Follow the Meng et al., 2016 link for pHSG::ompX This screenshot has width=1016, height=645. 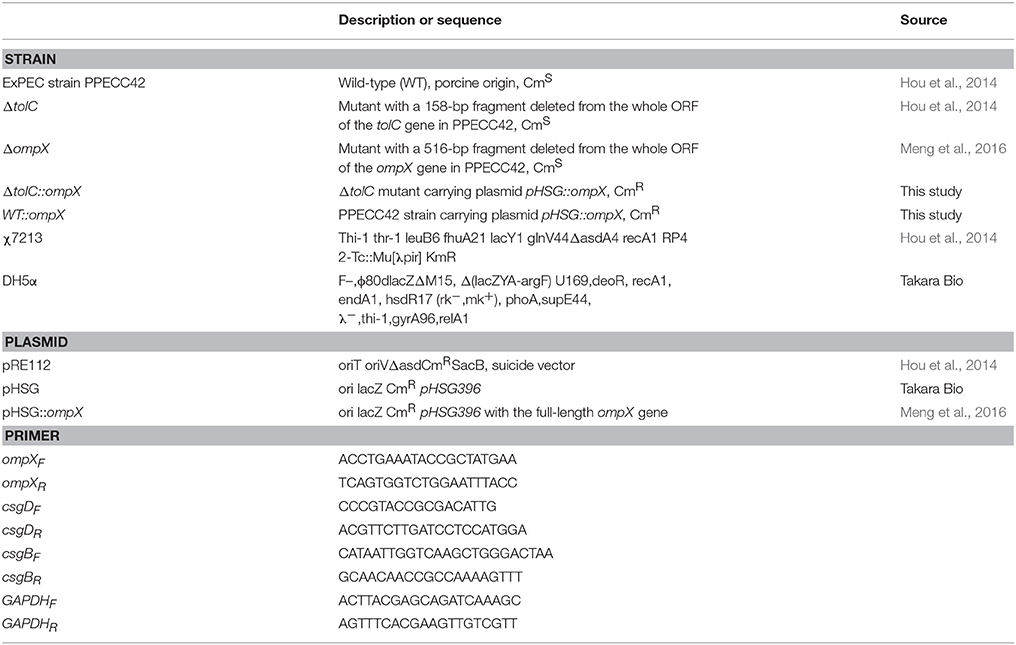tap(952, 412)
